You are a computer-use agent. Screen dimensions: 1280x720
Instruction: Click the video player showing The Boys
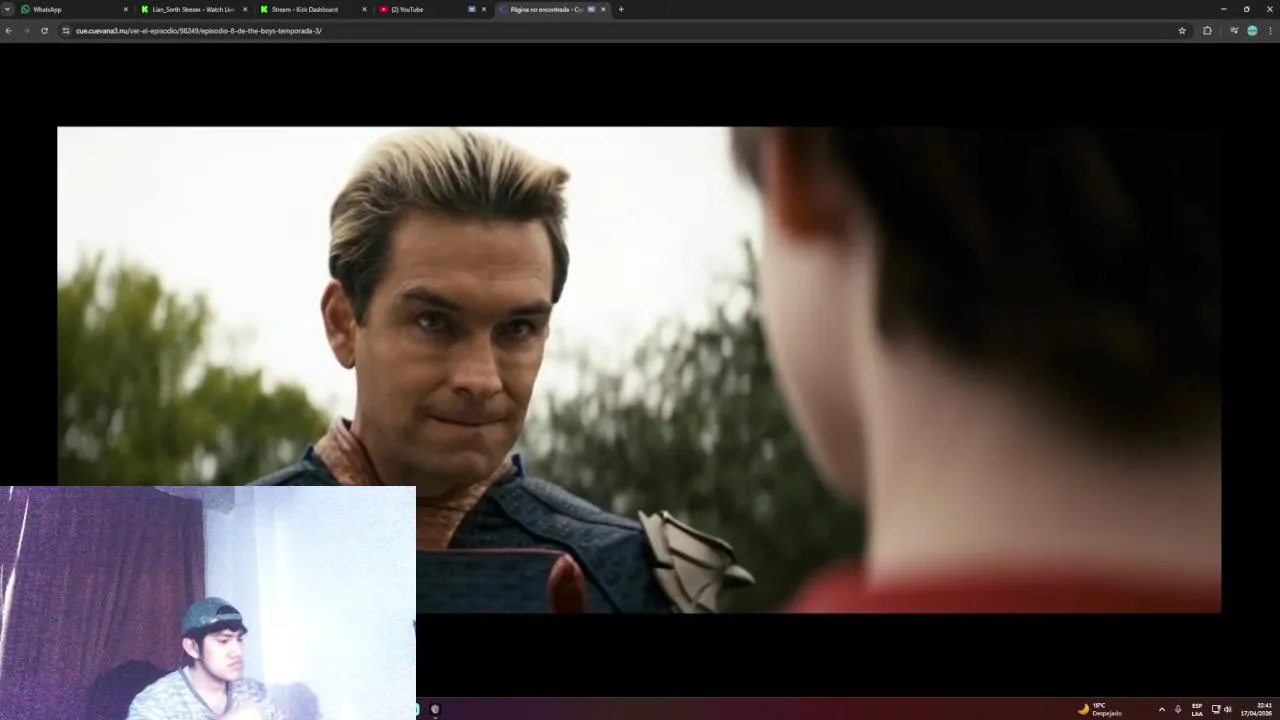click(639, 369)
